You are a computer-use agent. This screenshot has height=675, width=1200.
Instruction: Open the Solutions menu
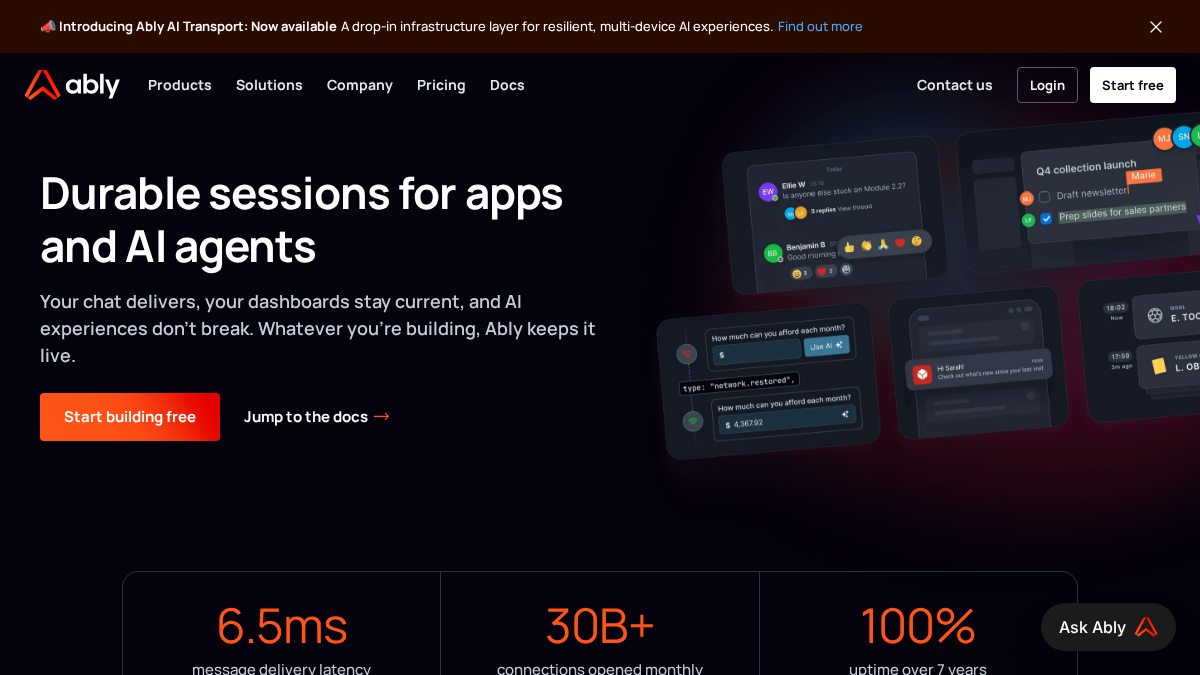click(269, 85)
